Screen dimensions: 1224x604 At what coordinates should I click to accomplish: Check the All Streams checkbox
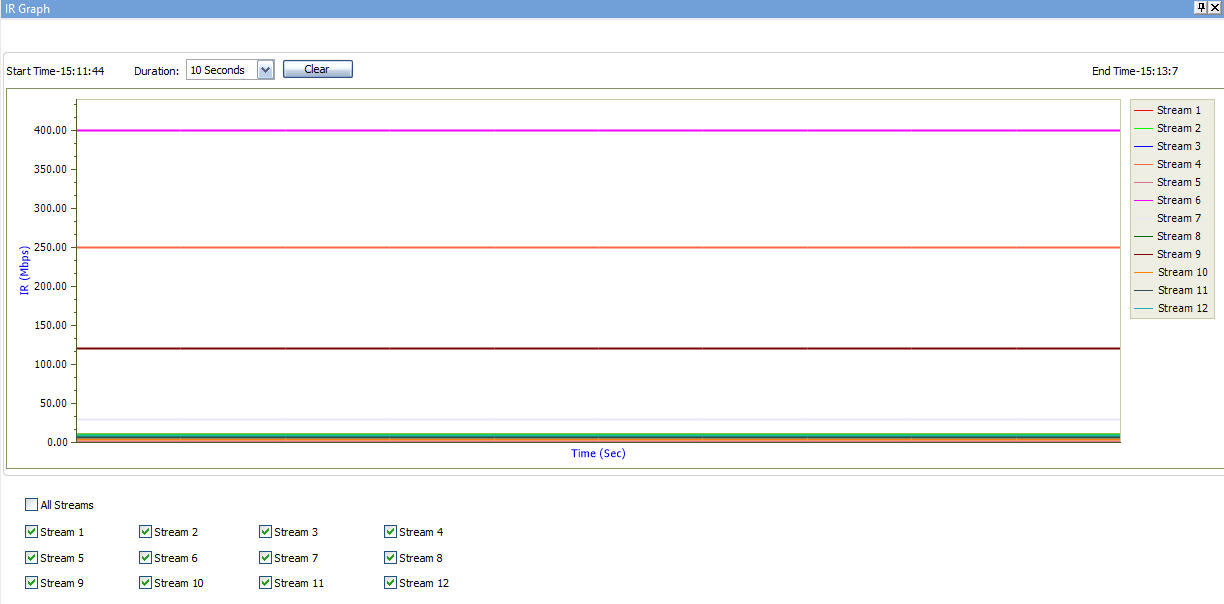pos(32,505)
